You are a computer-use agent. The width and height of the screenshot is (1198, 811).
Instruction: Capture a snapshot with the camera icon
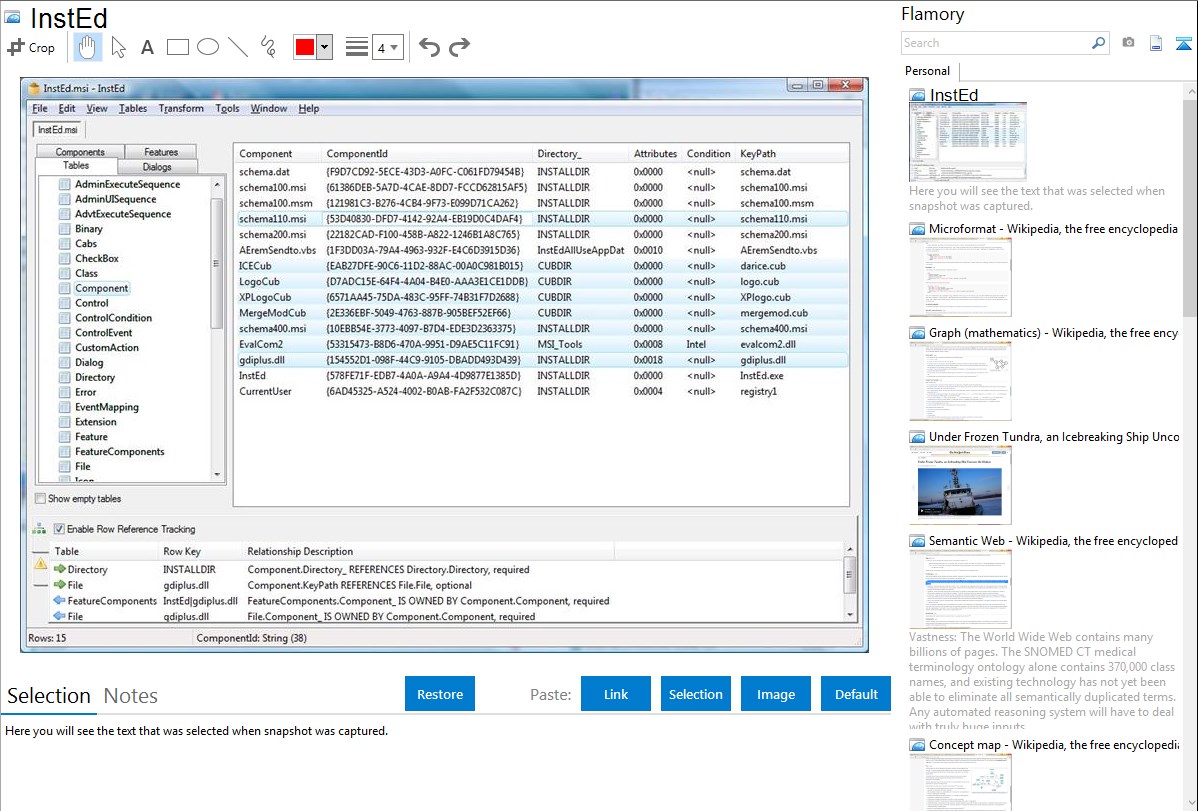(x=1128, y=43)
